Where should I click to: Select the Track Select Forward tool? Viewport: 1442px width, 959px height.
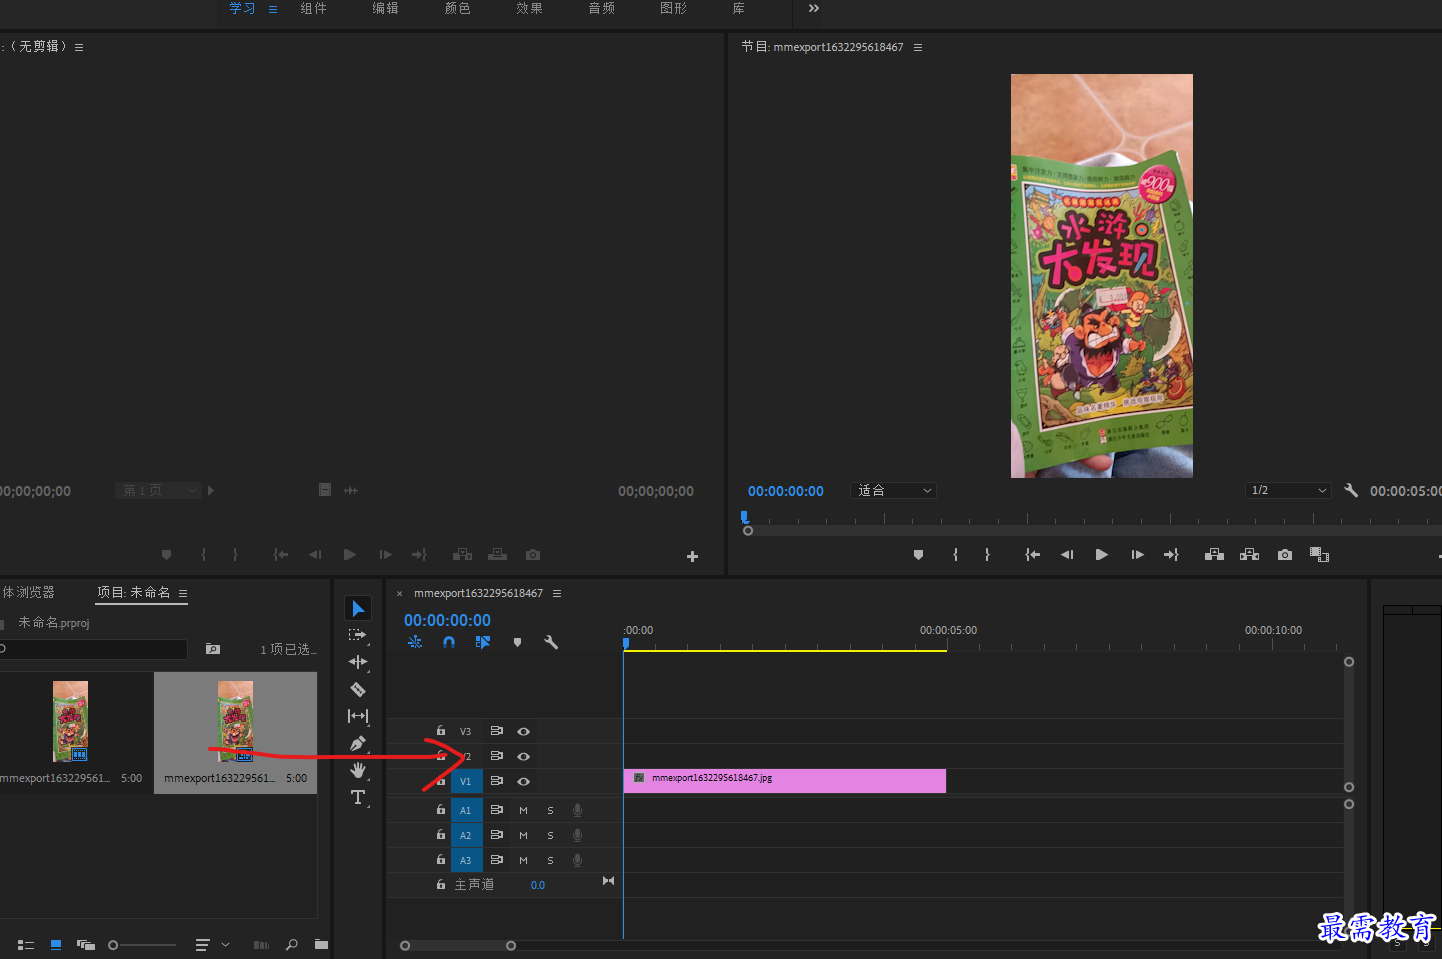[357, 635]
